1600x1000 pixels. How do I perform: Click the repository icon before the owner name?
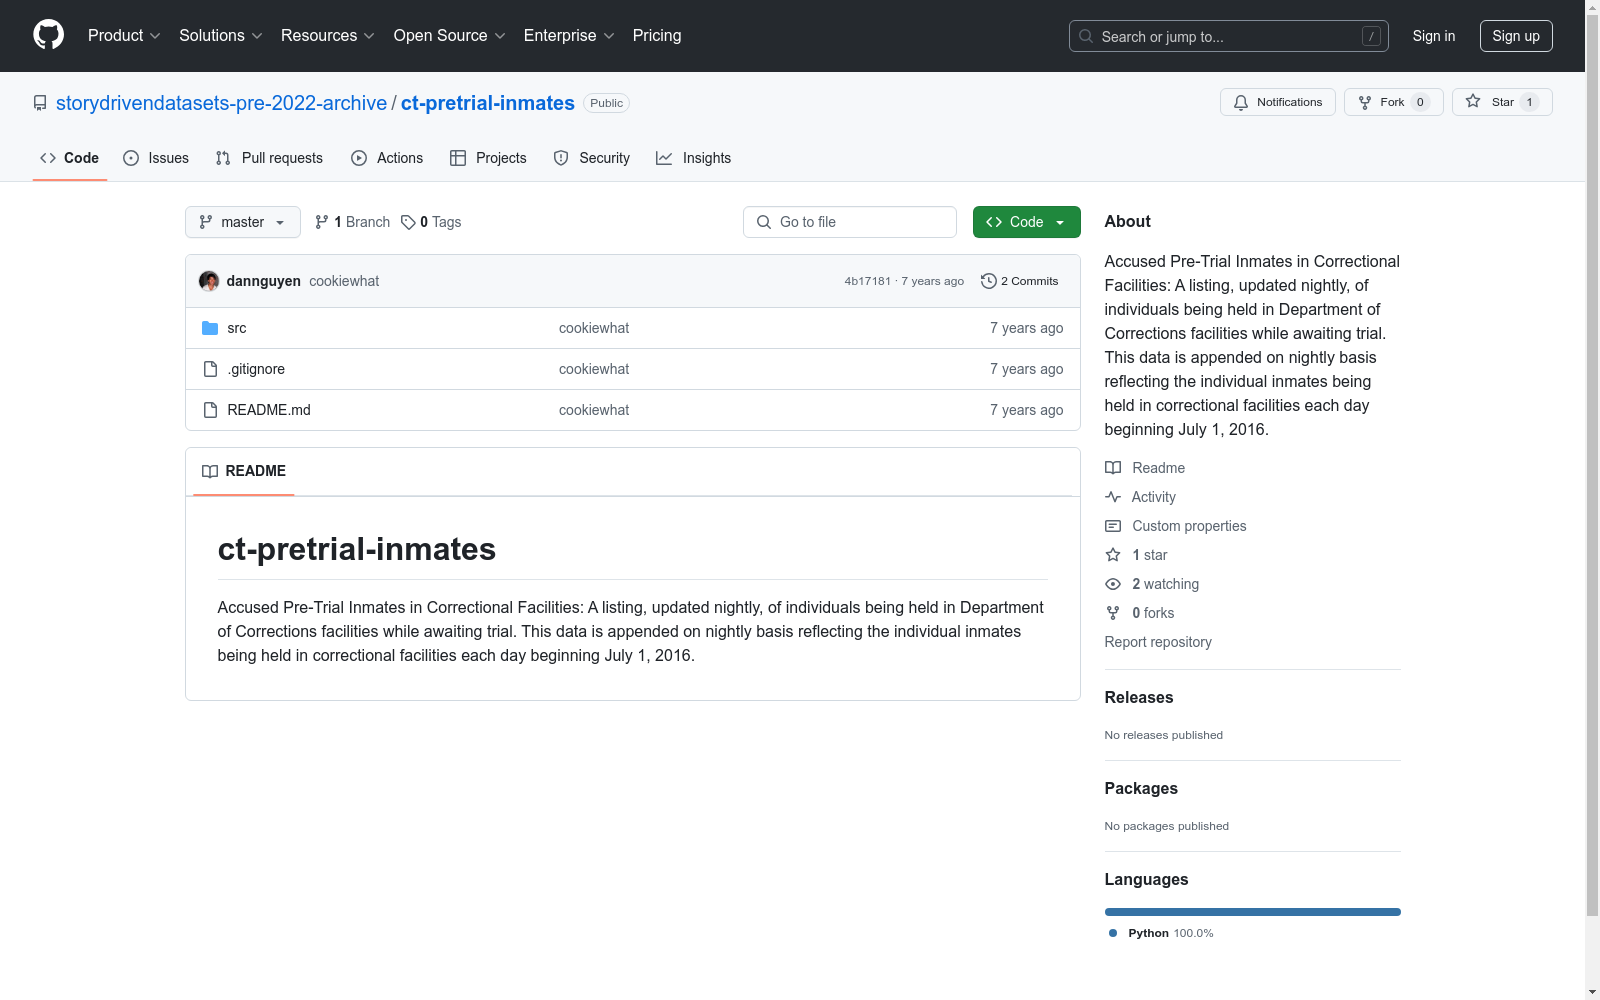40,103
